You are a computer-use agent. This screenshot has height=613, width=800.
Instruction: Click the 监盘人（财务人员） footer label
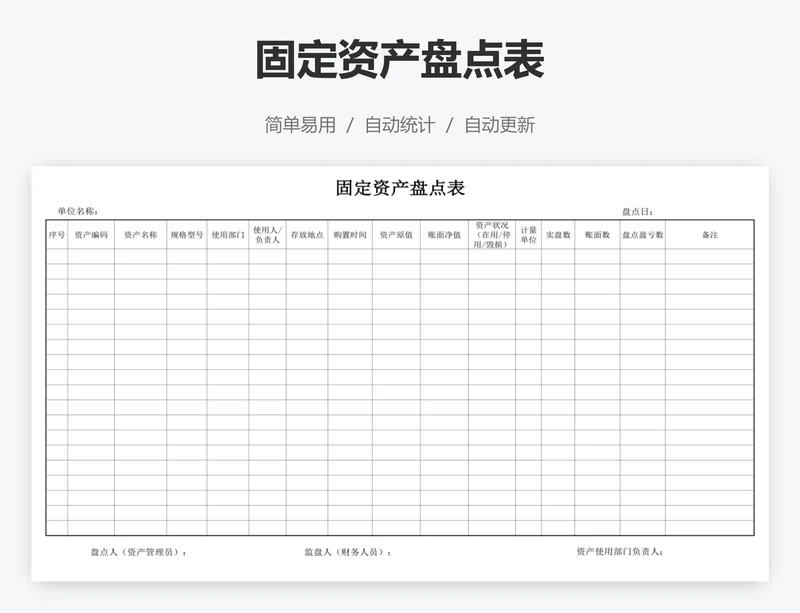pyautogui.click(x=348, y=552)
